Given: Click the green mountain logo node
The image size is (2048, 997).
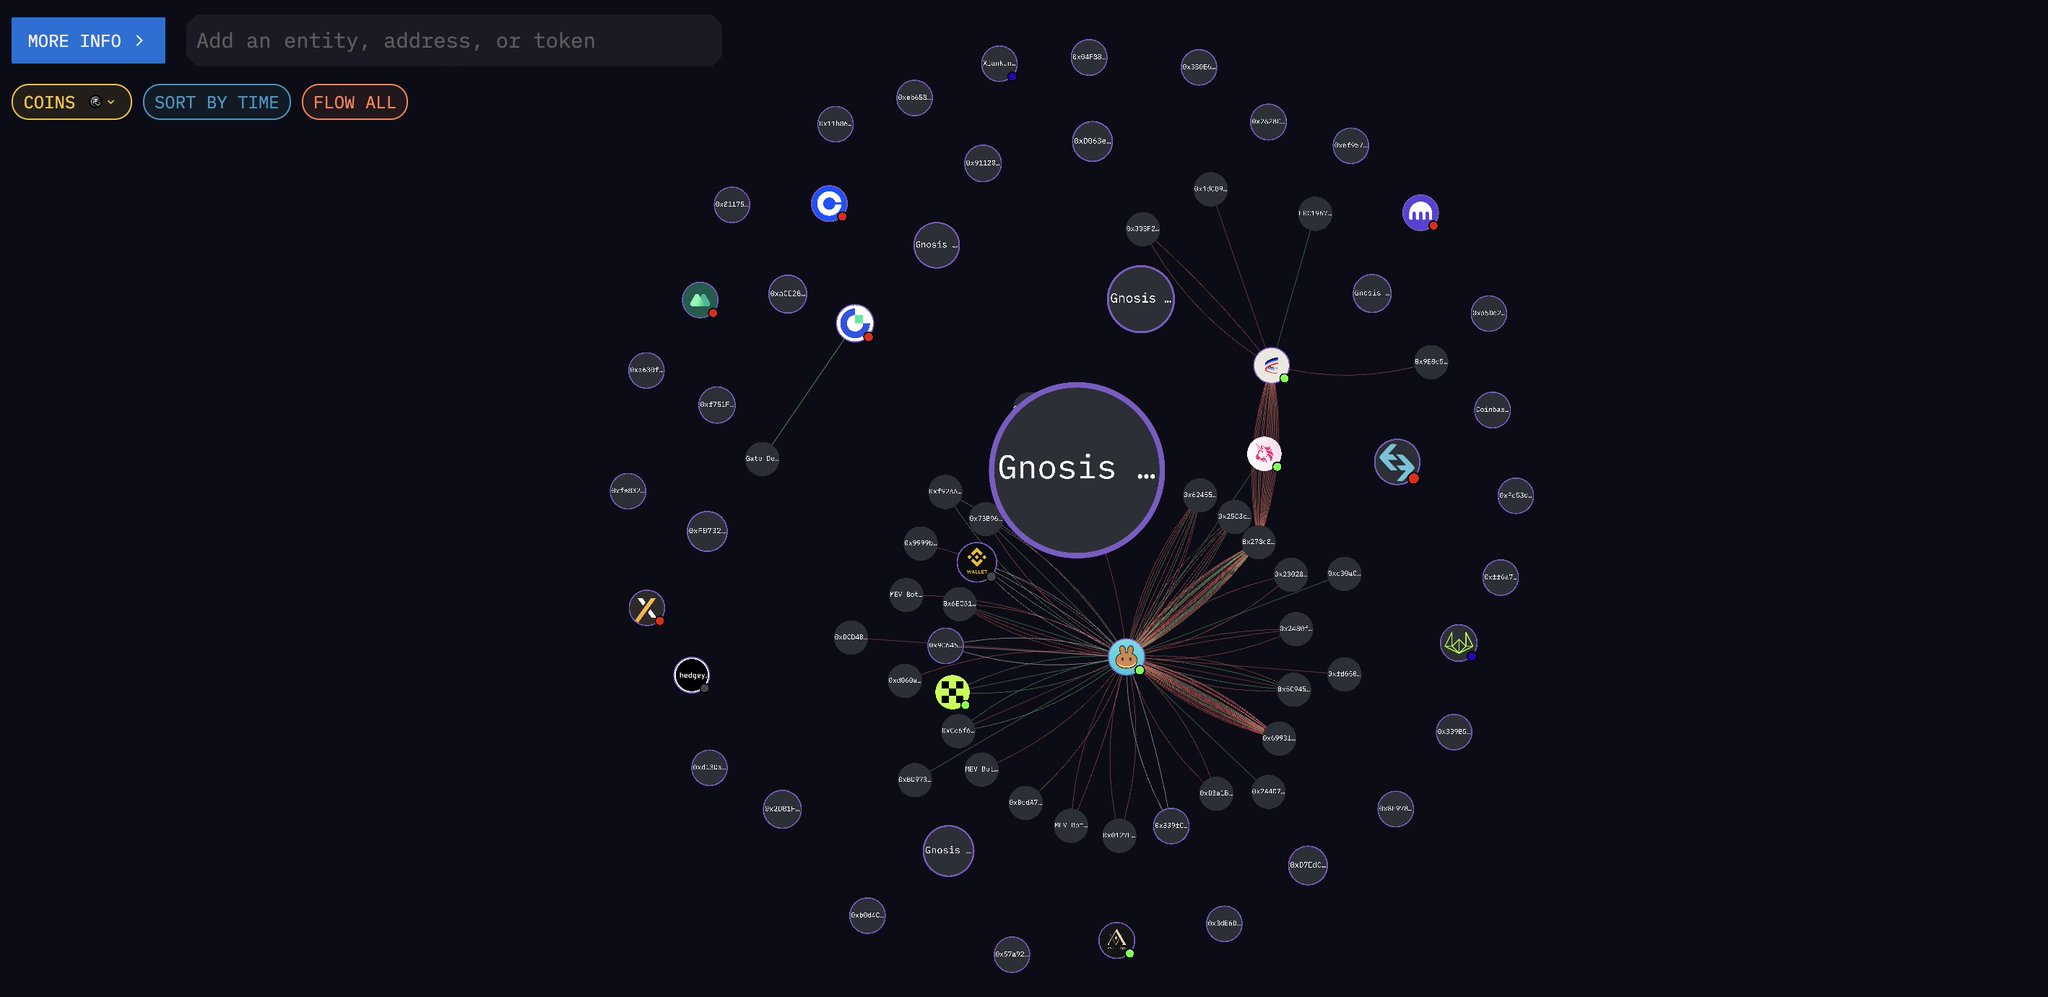Looking at the screenshot, I should (x=700, y=300).
